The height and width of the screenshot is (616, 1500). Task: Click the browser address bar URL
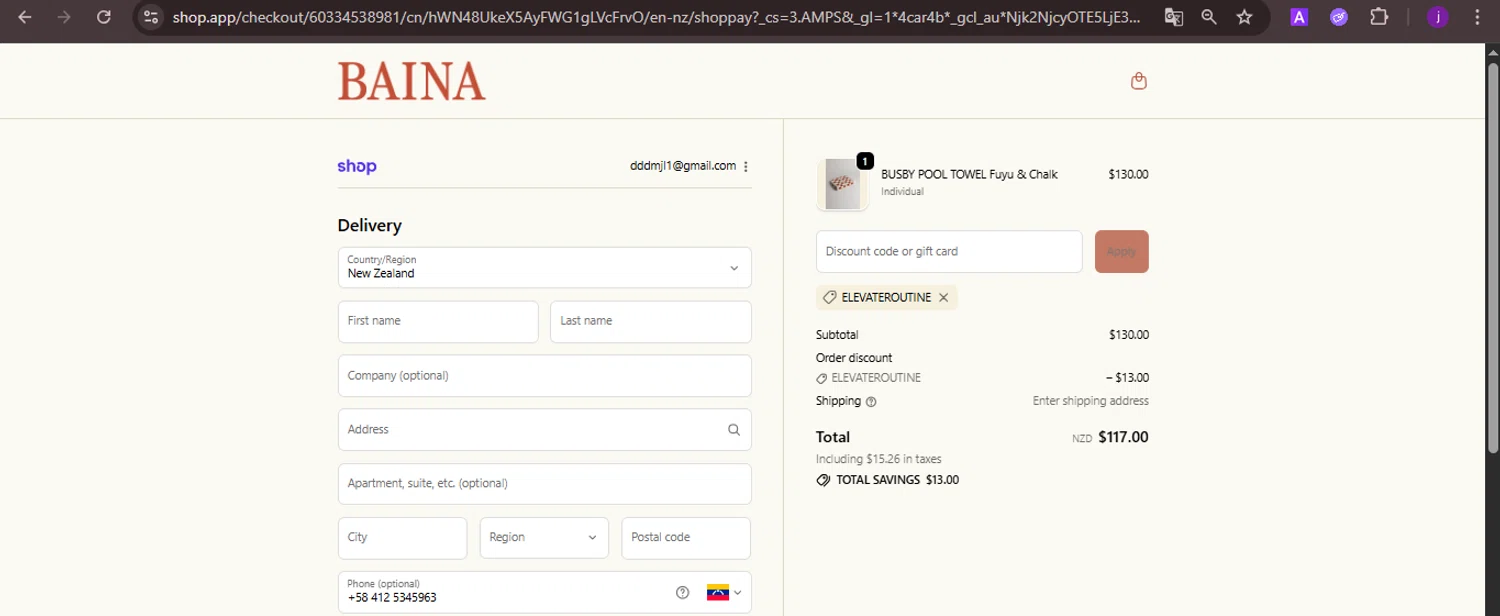[x=655, y=17]
